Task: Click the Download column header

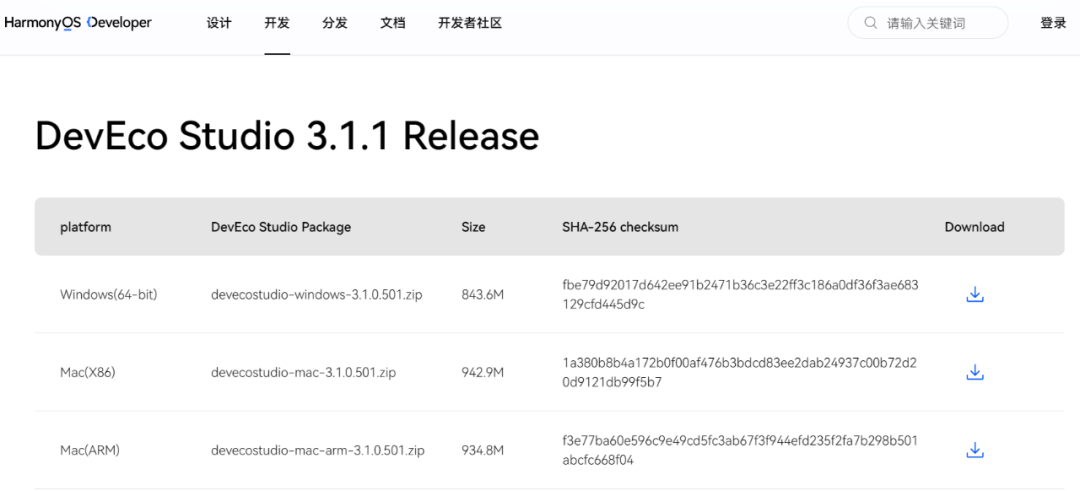Action: click(x=975, y=227)
